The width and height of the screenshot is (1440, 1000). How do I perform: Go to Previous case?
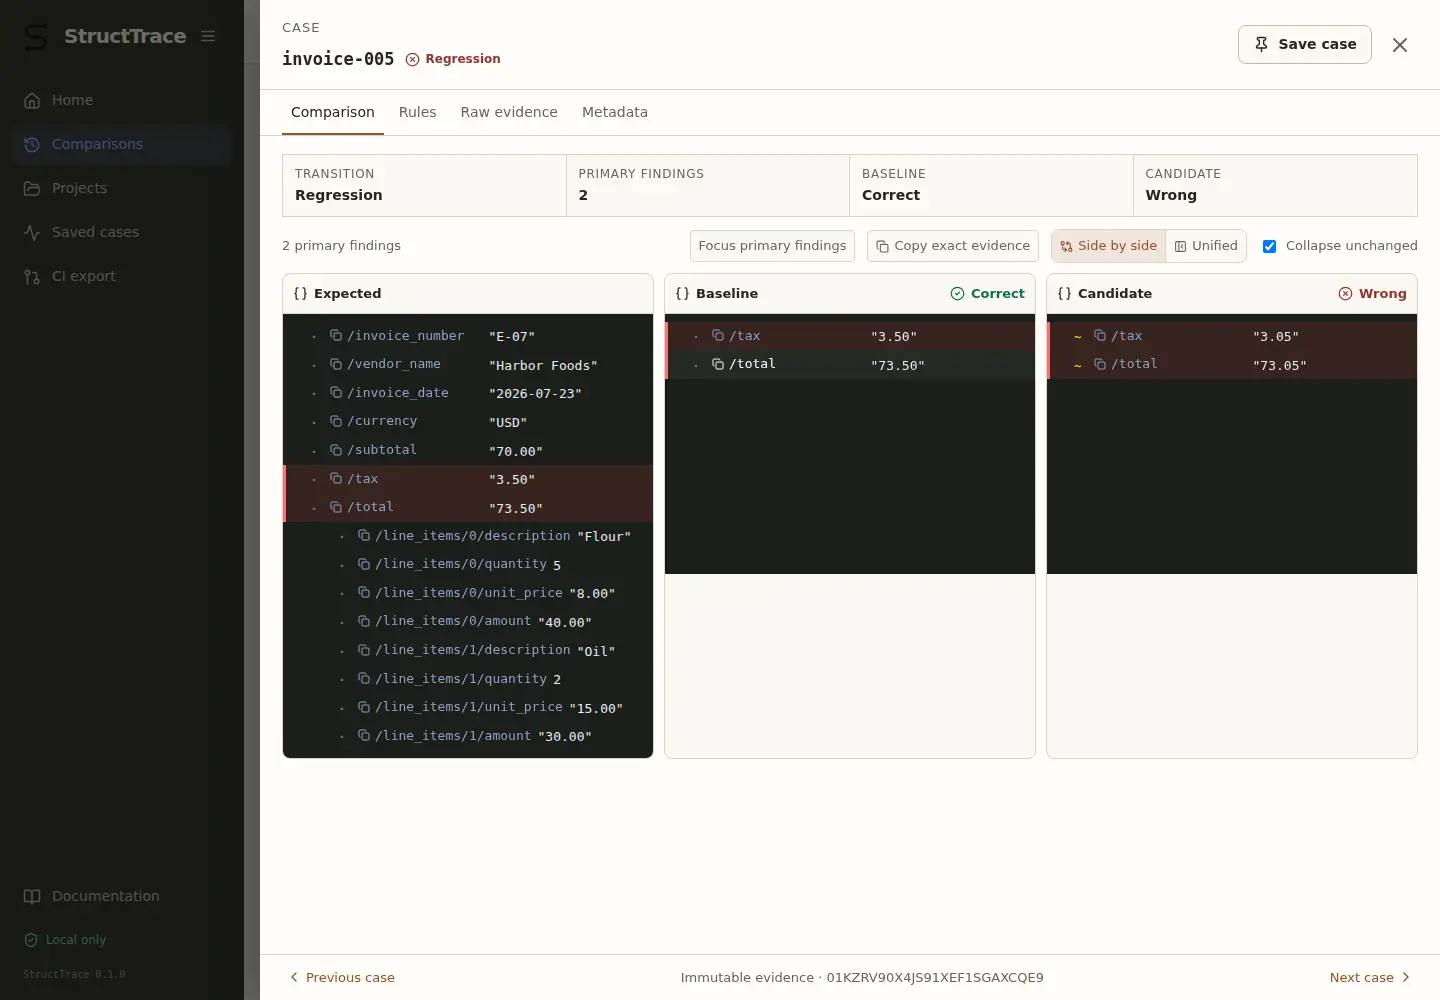[x=342, y=978]
